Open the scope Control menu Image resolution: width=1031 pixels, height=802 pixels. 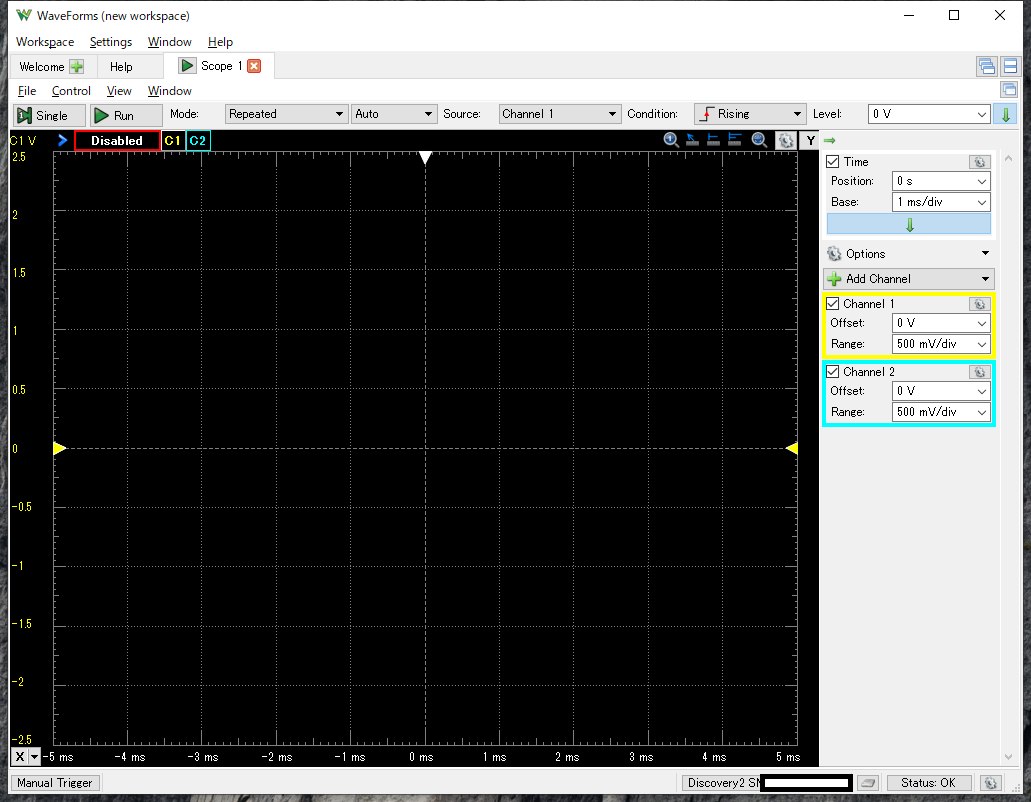[x=71, y=91]
